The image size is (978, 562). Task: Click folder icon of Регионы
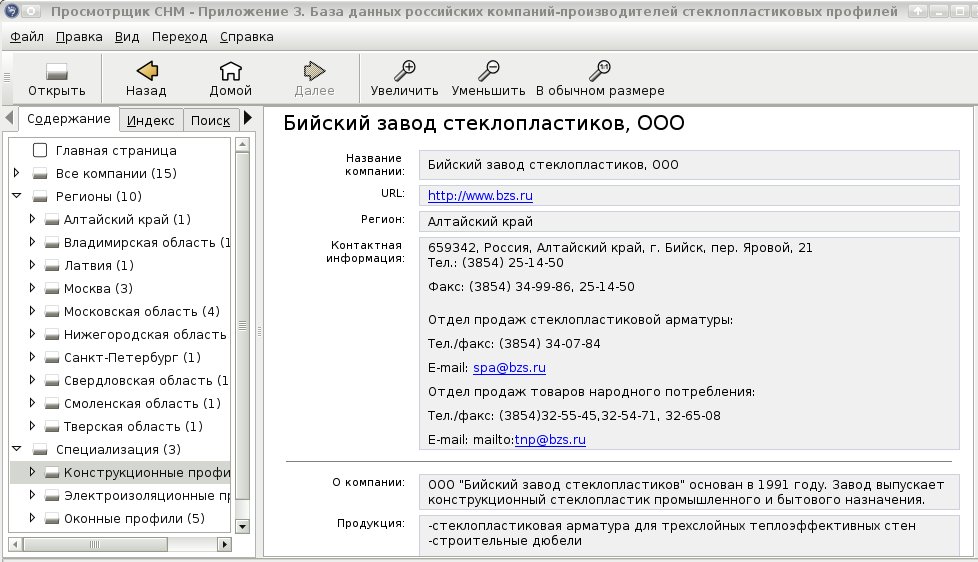tap(40, 197)
